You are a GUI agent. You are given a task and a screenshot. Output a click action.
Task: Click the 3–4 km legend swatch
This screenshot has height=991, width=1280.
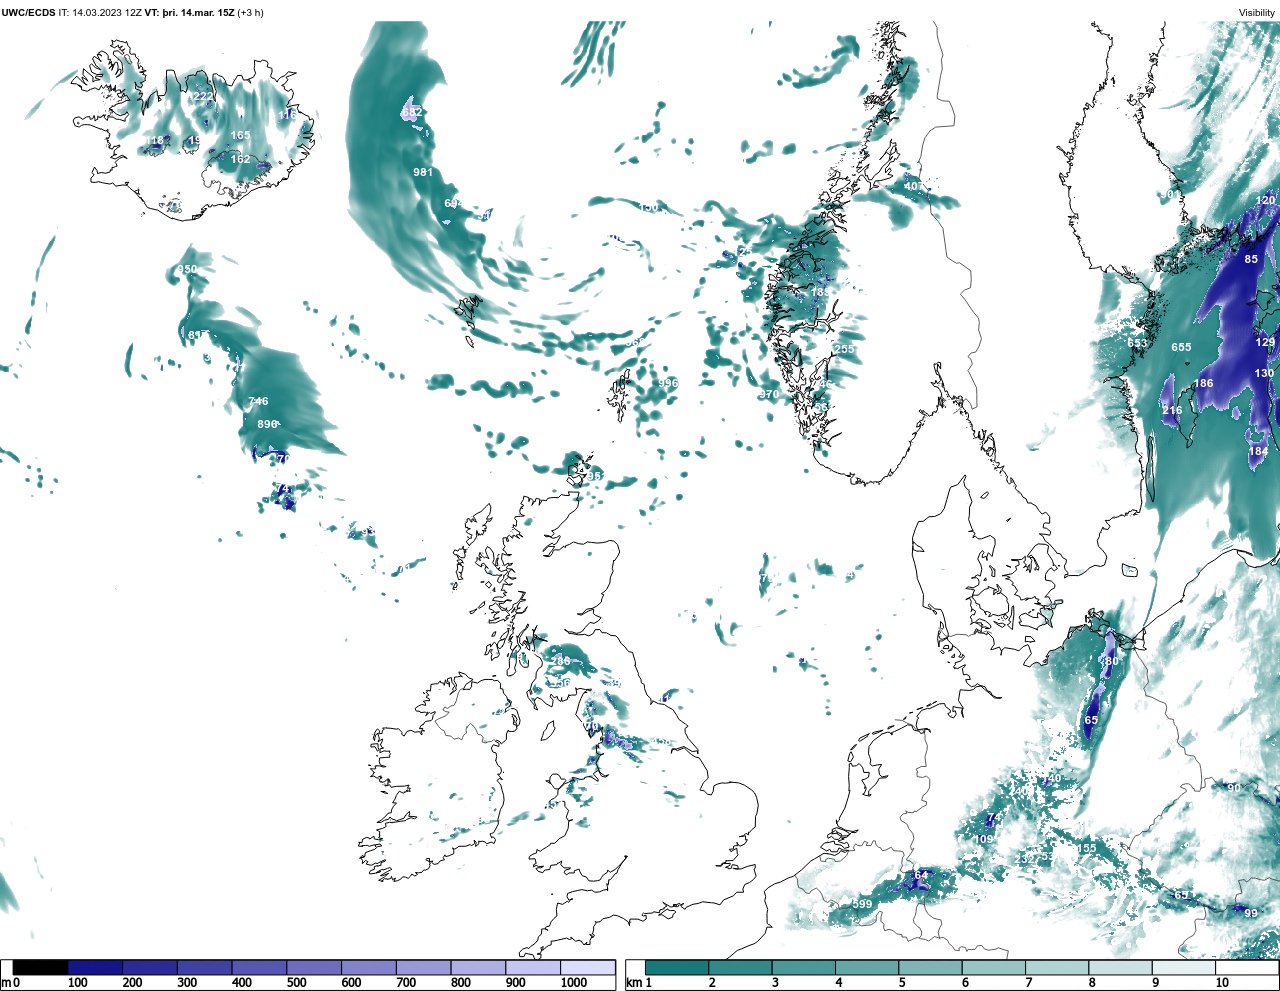[x=804, y=968]
